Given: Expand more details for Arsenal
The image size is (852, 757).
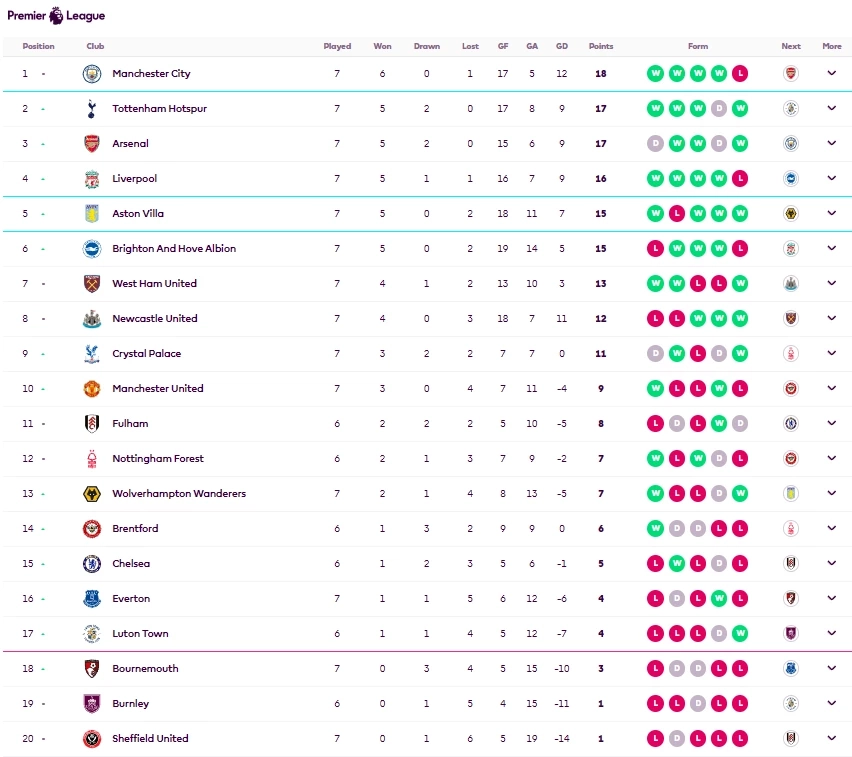Looking at the screenshot, I should coord(831,144).
